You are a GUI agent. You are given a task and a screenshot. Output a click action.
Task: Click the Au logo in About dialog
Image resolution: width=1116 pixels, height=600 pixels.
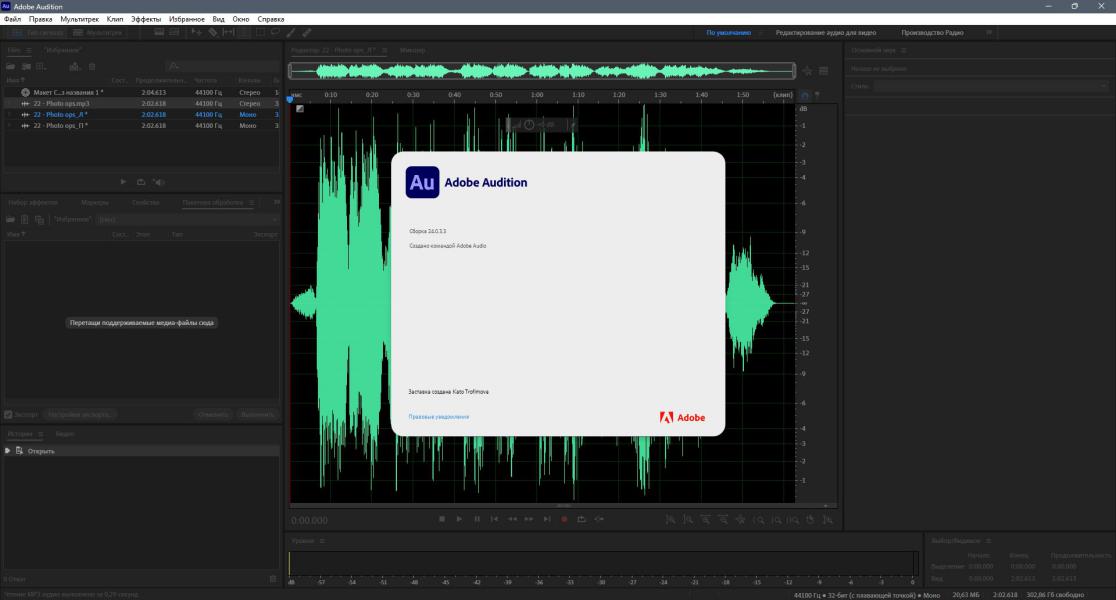pyautogui.click(x=422, y=182)
